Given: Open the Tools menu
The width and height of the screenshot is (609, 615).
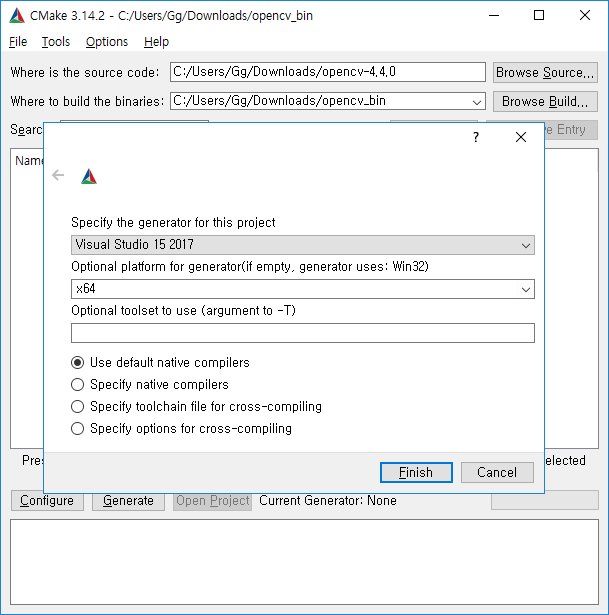Looking at the screenshot, I should (x=56, y=42).
